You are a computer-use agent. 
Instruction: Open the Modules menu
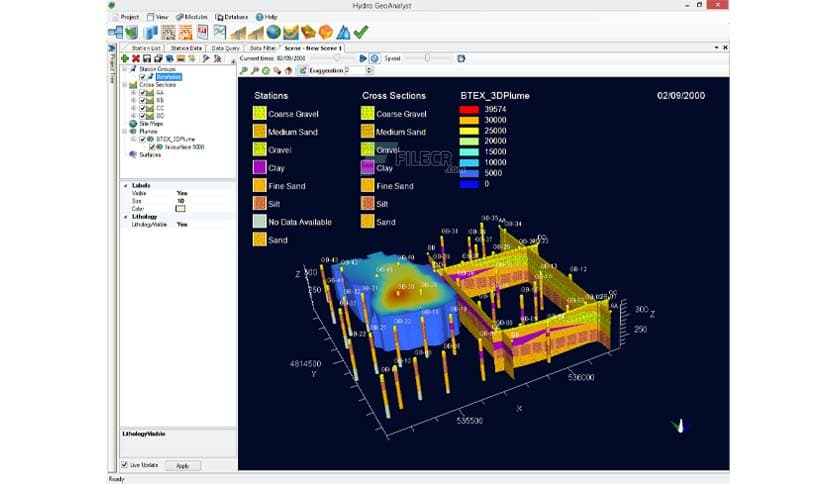point(192,17)
